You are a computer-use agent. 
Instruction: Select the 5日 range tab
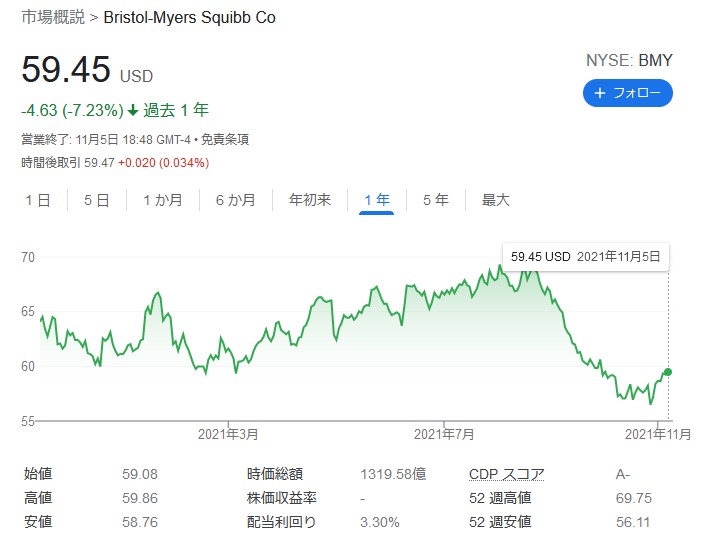(x=97, y=200)
